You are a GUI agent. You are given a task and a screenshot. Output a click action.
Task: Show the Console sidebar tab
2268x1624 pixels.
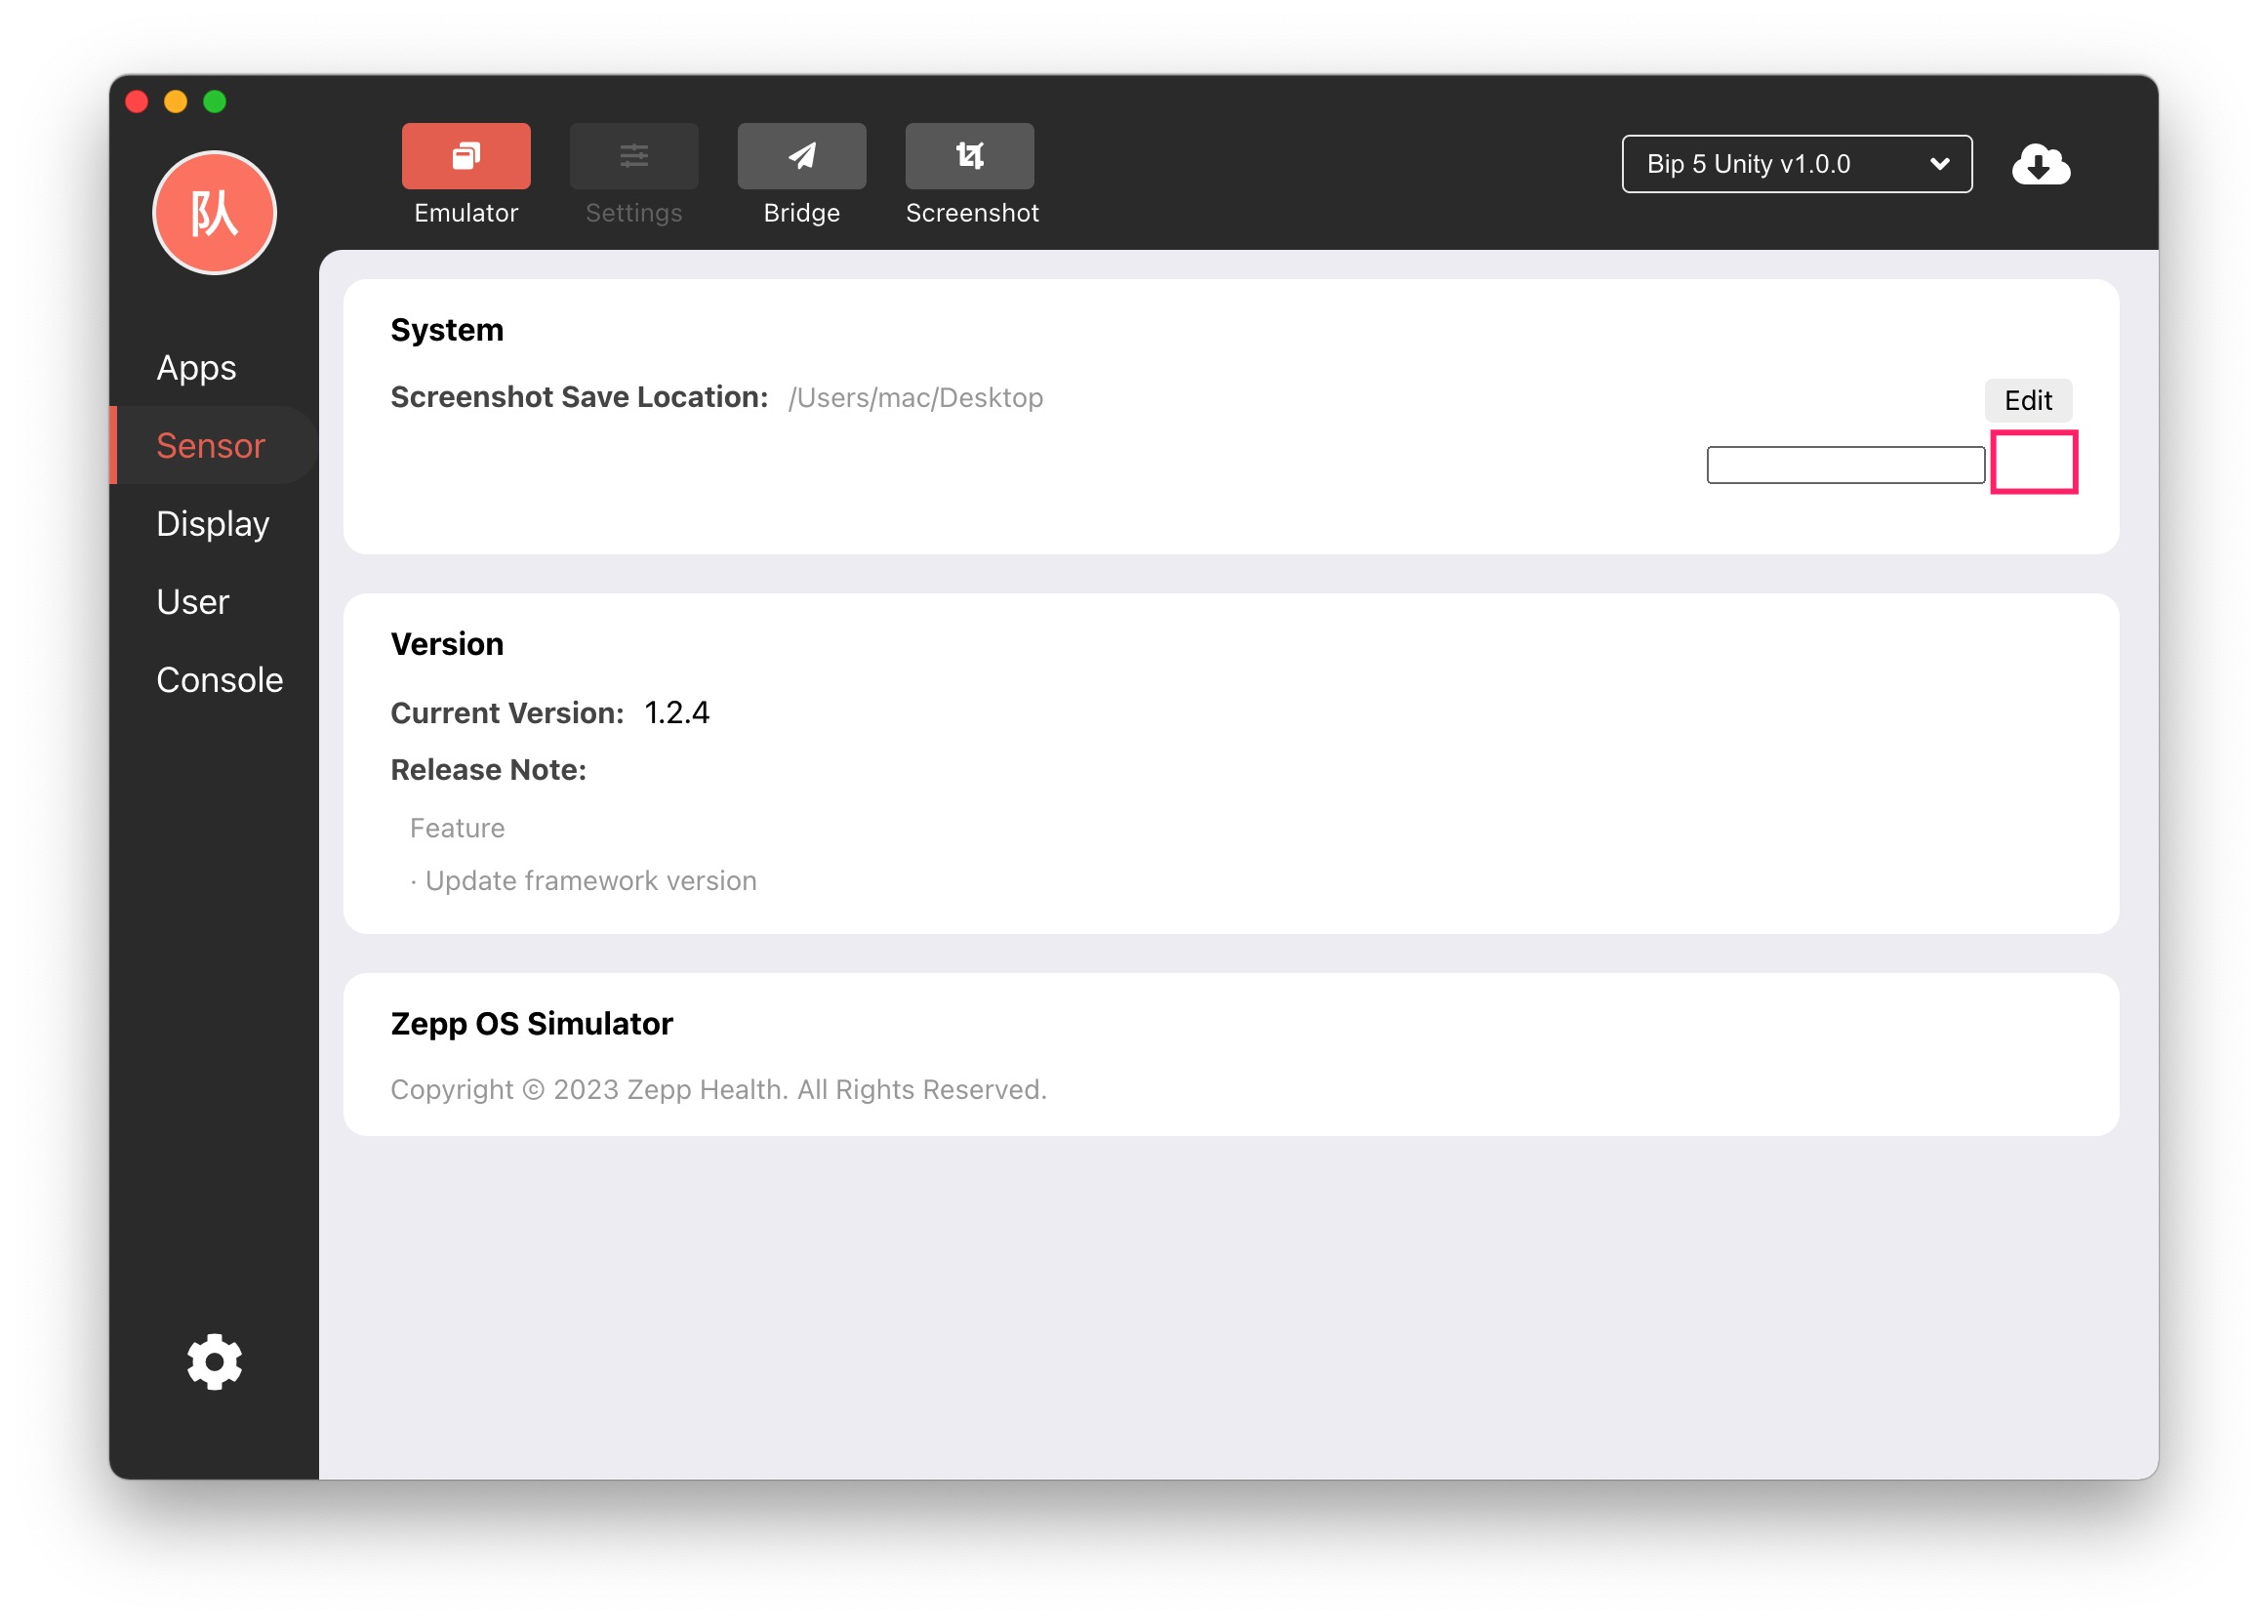[x=219, y=680]
